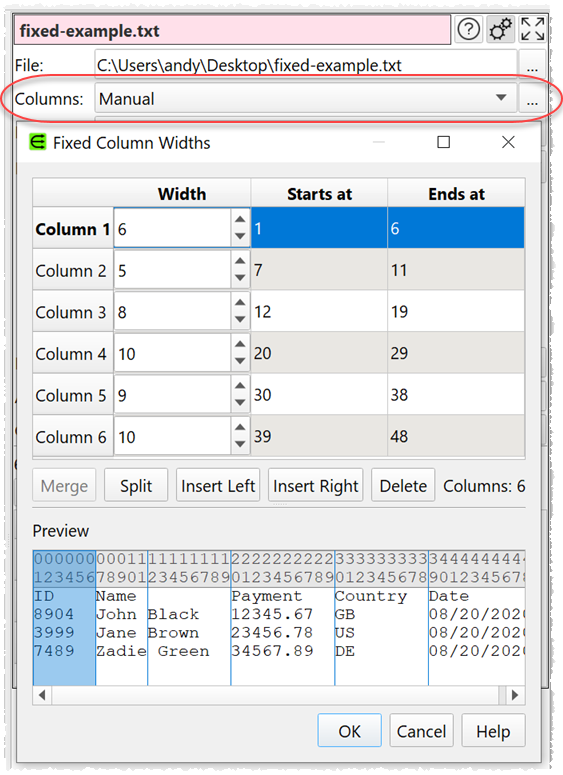Click the Split button
Screen dimensions: 563x775
[x=136, y=485]
